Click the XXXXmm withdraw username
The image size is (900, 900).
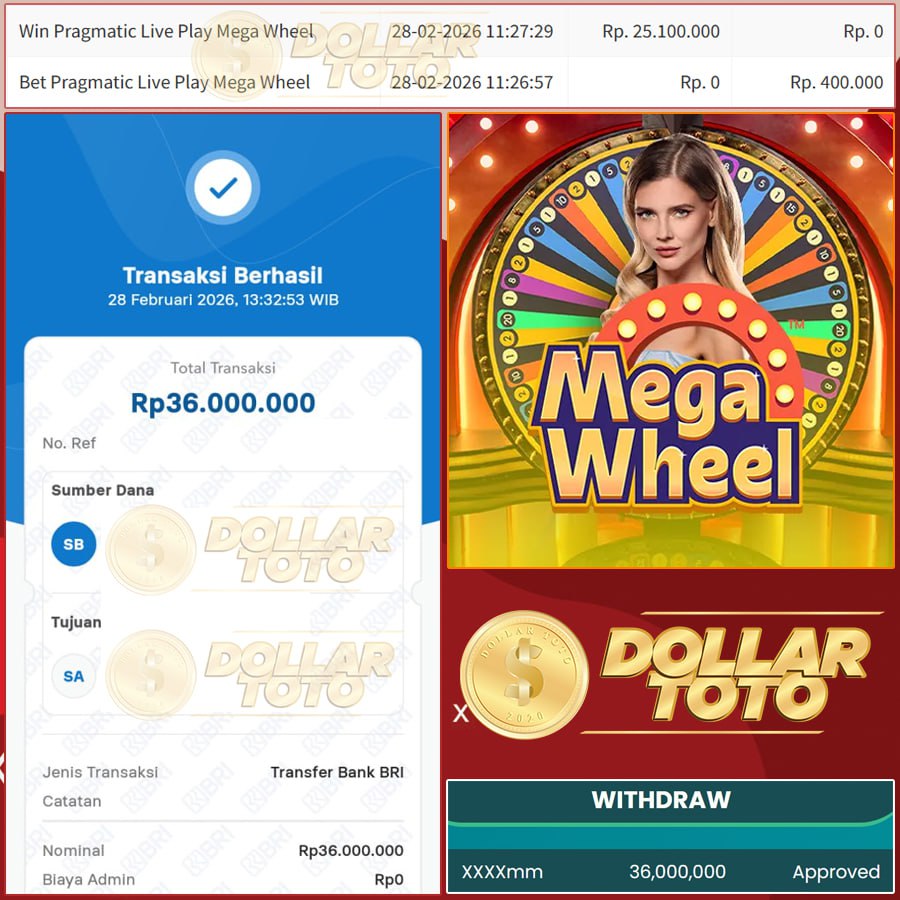tap(502, 872)
